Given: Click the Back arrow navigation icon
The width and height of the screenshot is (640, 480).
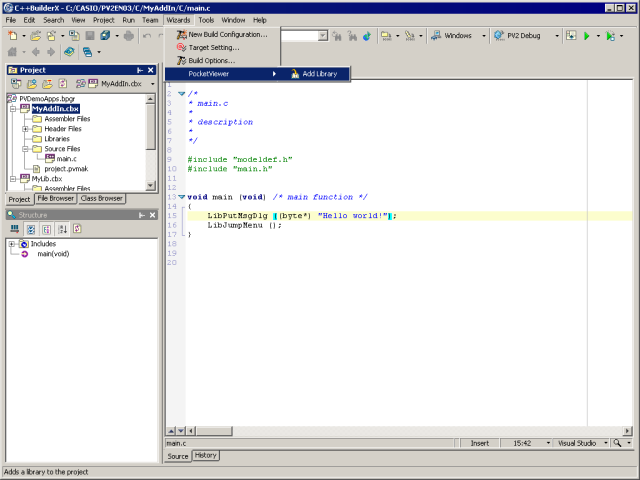Looking at the screenshot, I should point(36,52).
